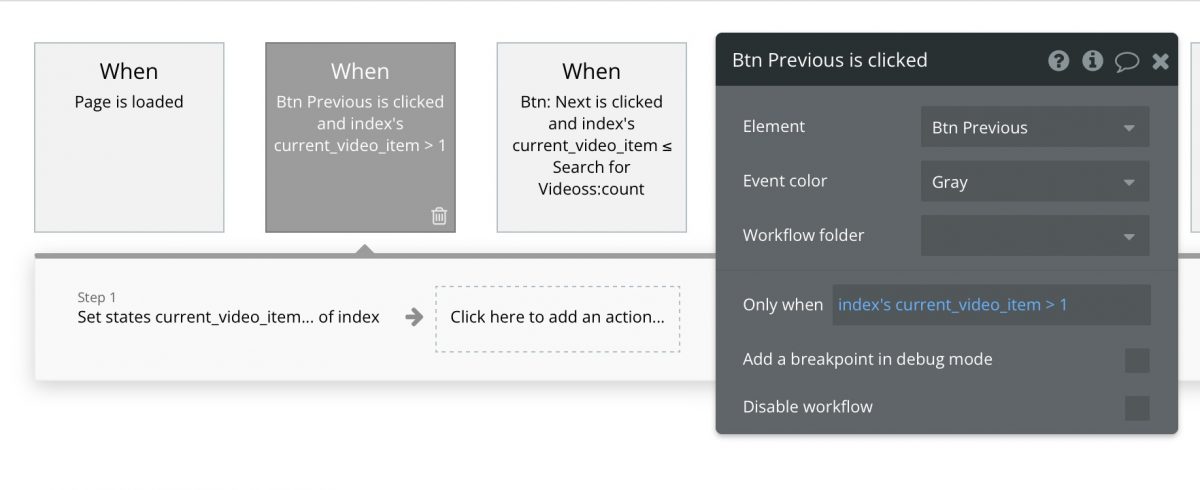Click the Element dropdown arrow
The width and height of the screenshot is (1200, 490).
tap(1129, 129)
